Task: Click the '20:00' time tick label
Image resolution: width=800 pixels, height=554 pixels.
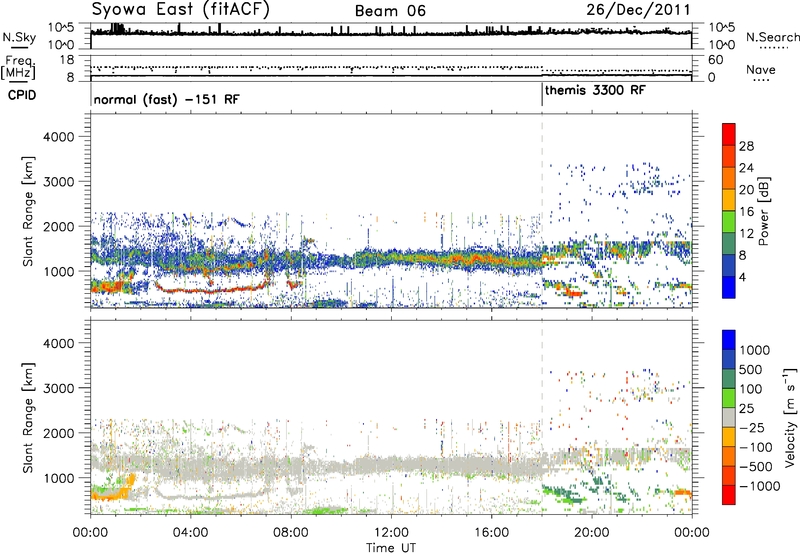Action: [x=591, y=533]
